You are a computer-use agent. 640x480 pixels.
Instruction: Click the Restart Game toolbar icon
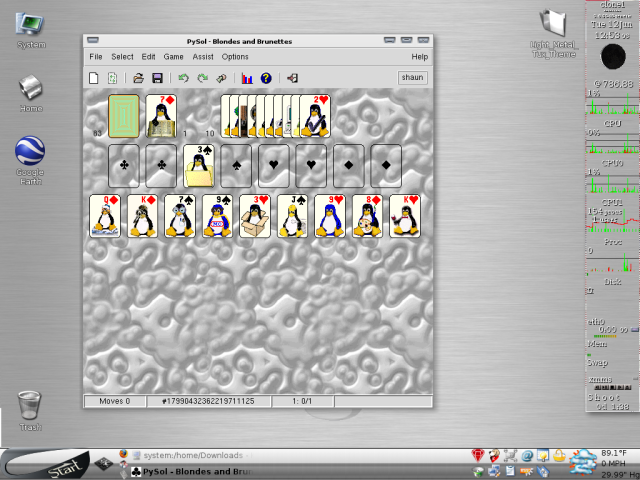click(112, 78)
